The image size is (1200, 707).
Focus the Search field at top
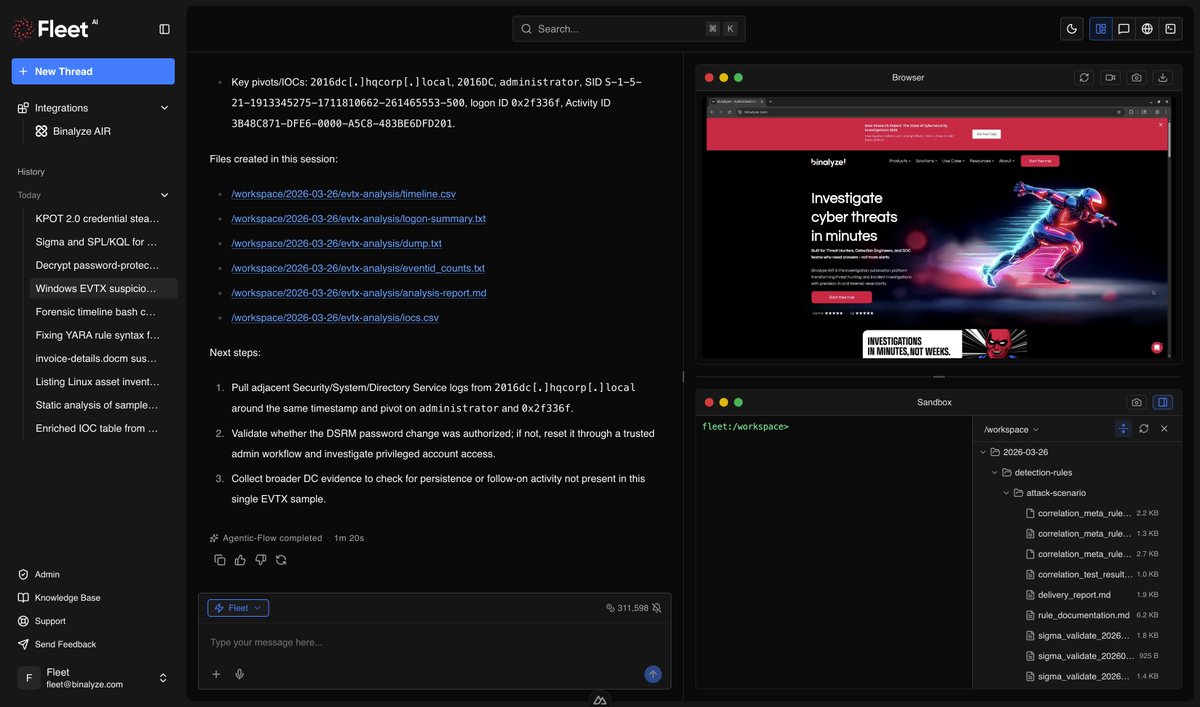click(x=628, y=29)
